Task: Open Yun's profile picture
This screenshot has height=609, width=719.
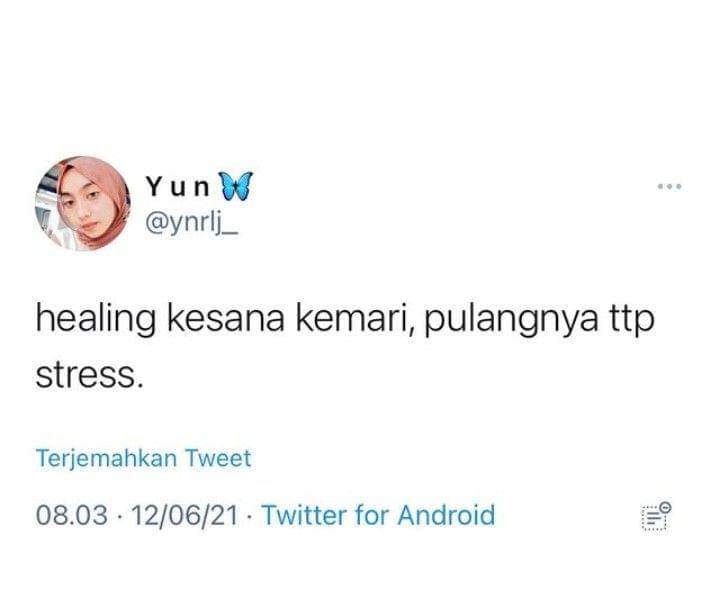Action: [83, 203]
